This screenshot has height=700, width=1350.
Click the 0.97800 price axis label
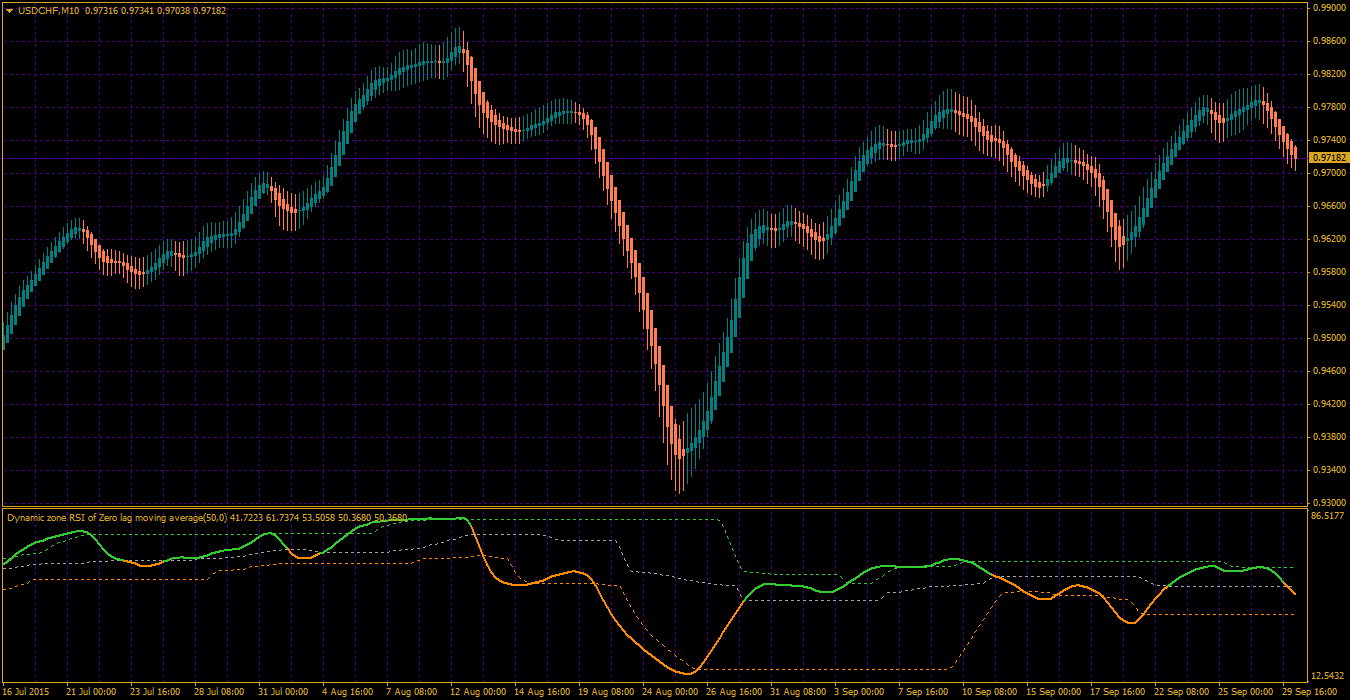pos(1328,107)
